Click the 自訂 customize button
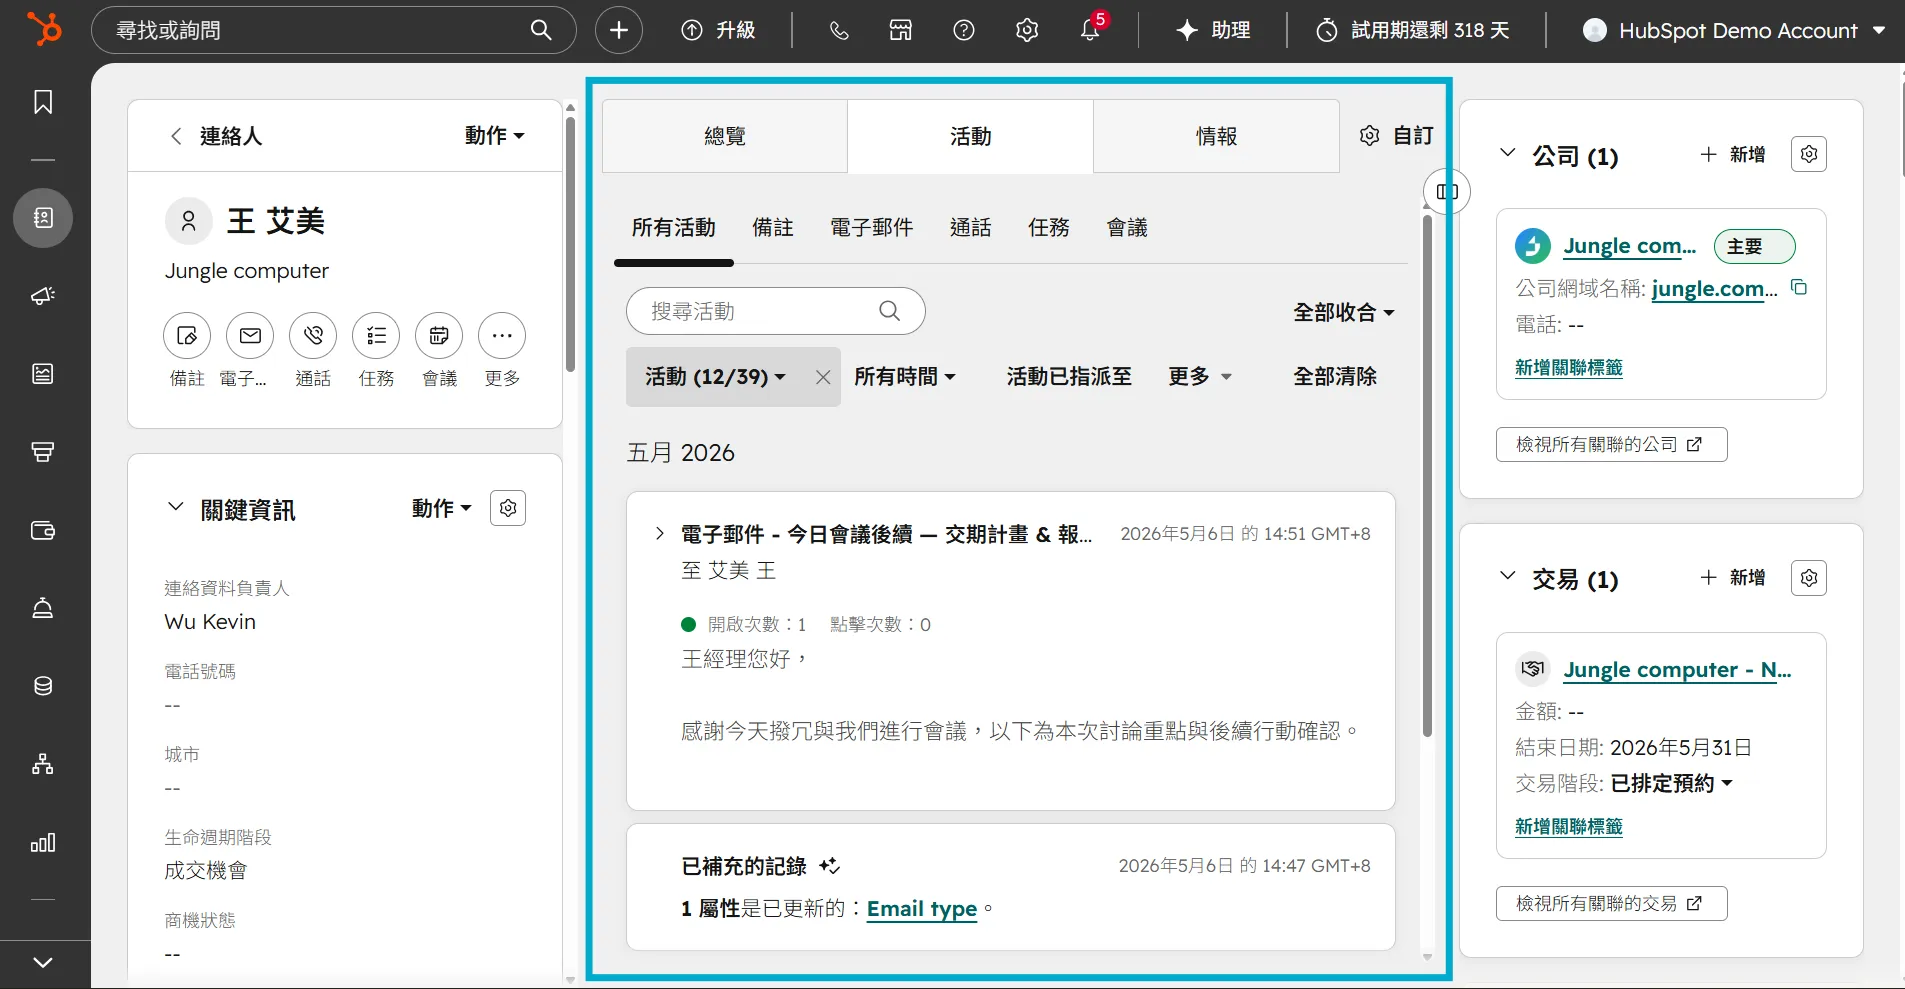This screenshot has width=1905, height=989. click(1397, 135)
